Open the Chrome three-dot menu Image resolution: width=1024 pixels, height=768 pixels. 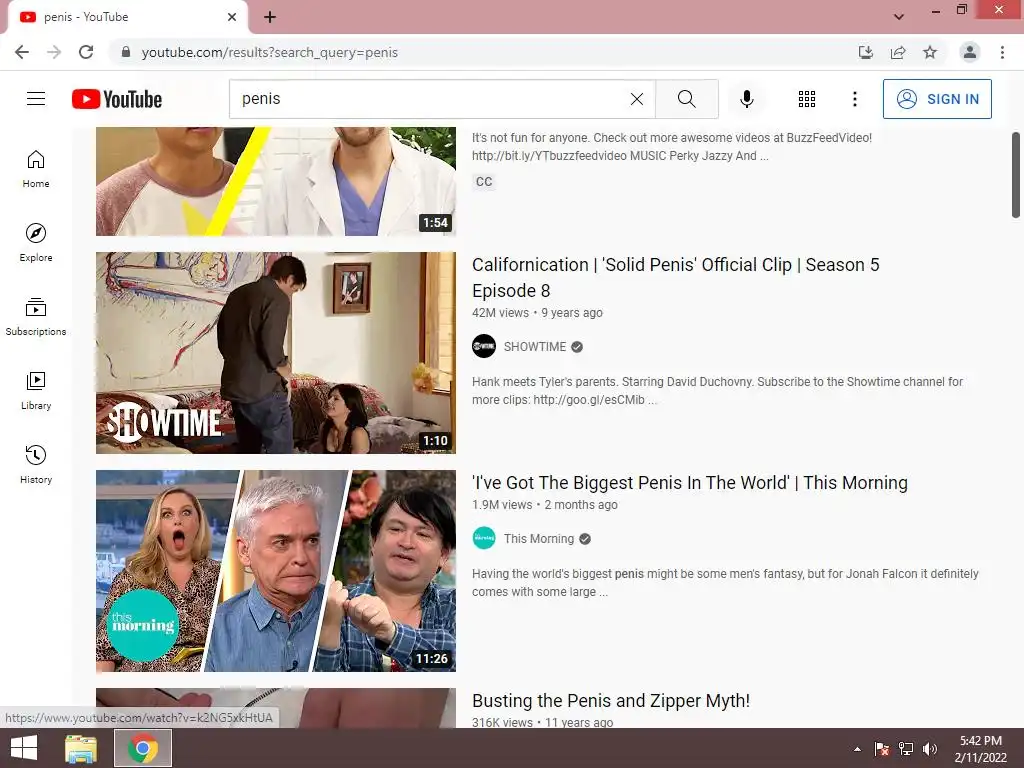(1002, 52)
